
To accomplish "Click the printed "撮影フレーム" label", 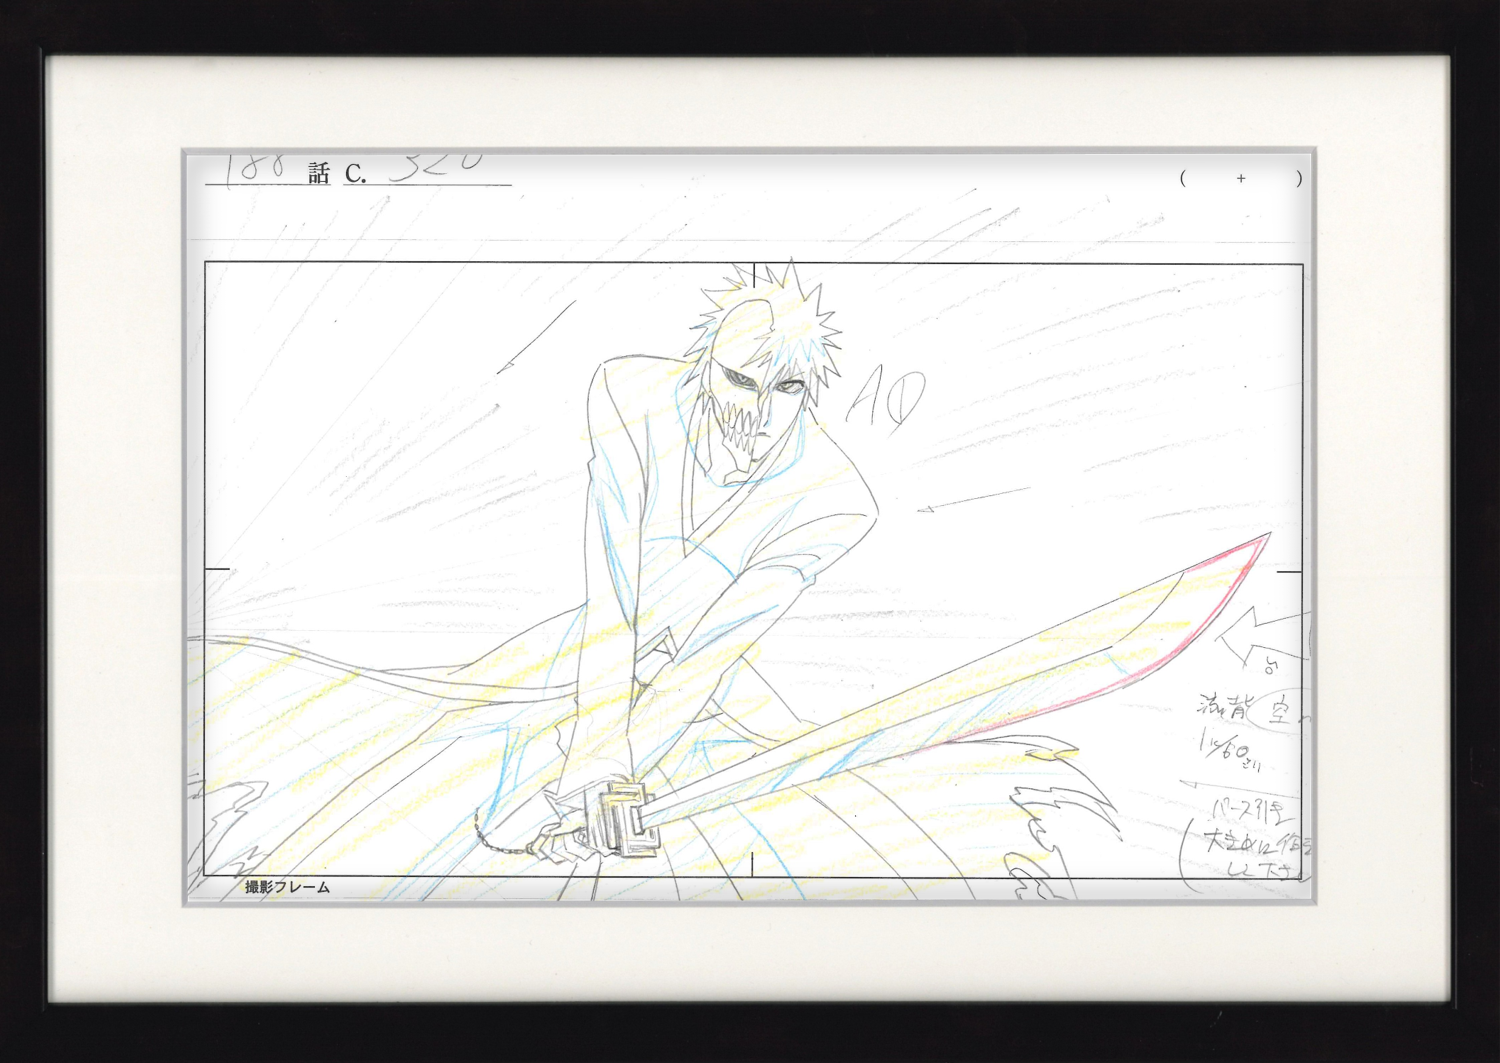I will click(x=287, y=886).
